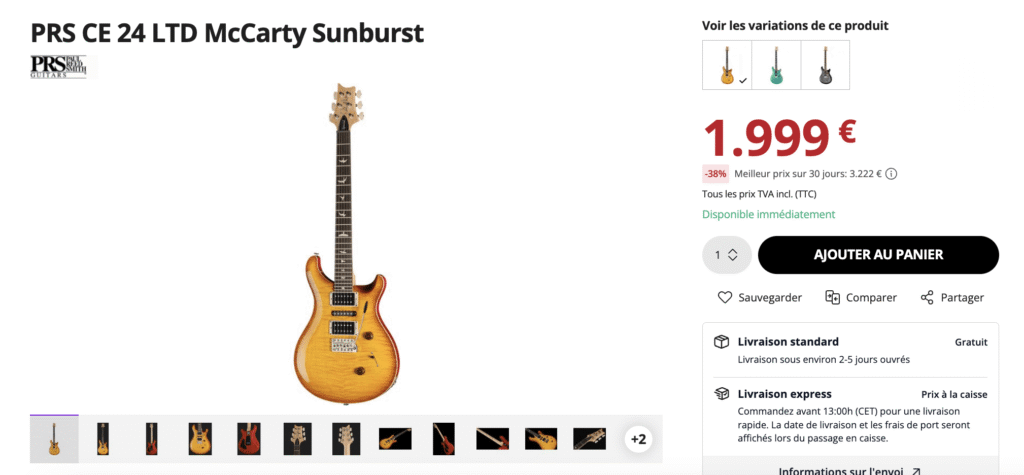Show the headstock front close-up thumbnail
Screen dimensions: 1024x475
click(297, 438)
